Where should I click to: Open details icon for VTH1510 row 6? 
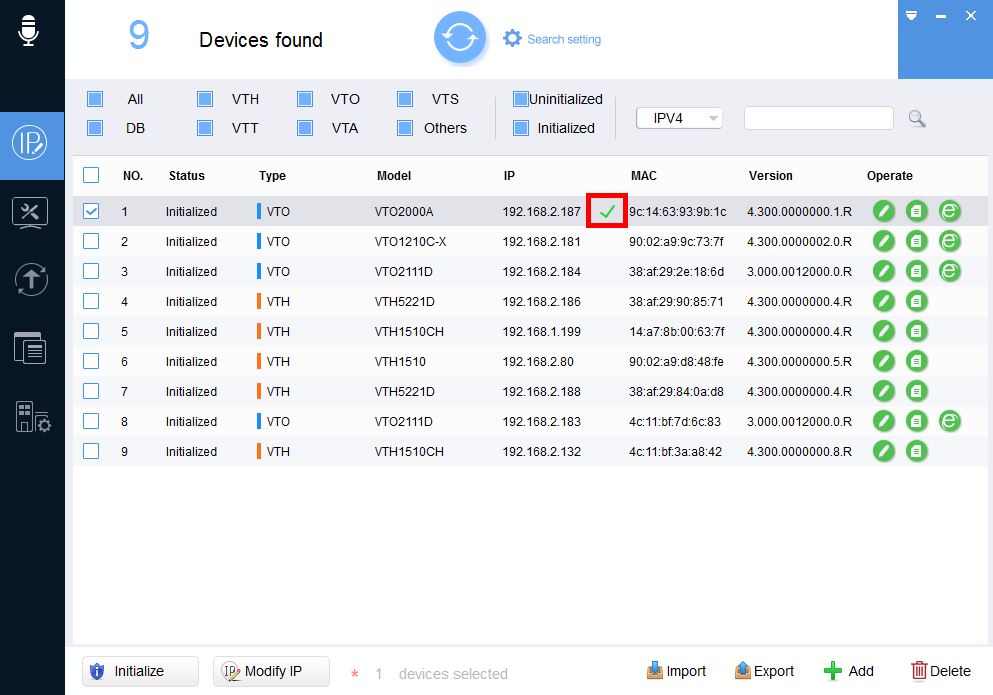click(916, 361)
